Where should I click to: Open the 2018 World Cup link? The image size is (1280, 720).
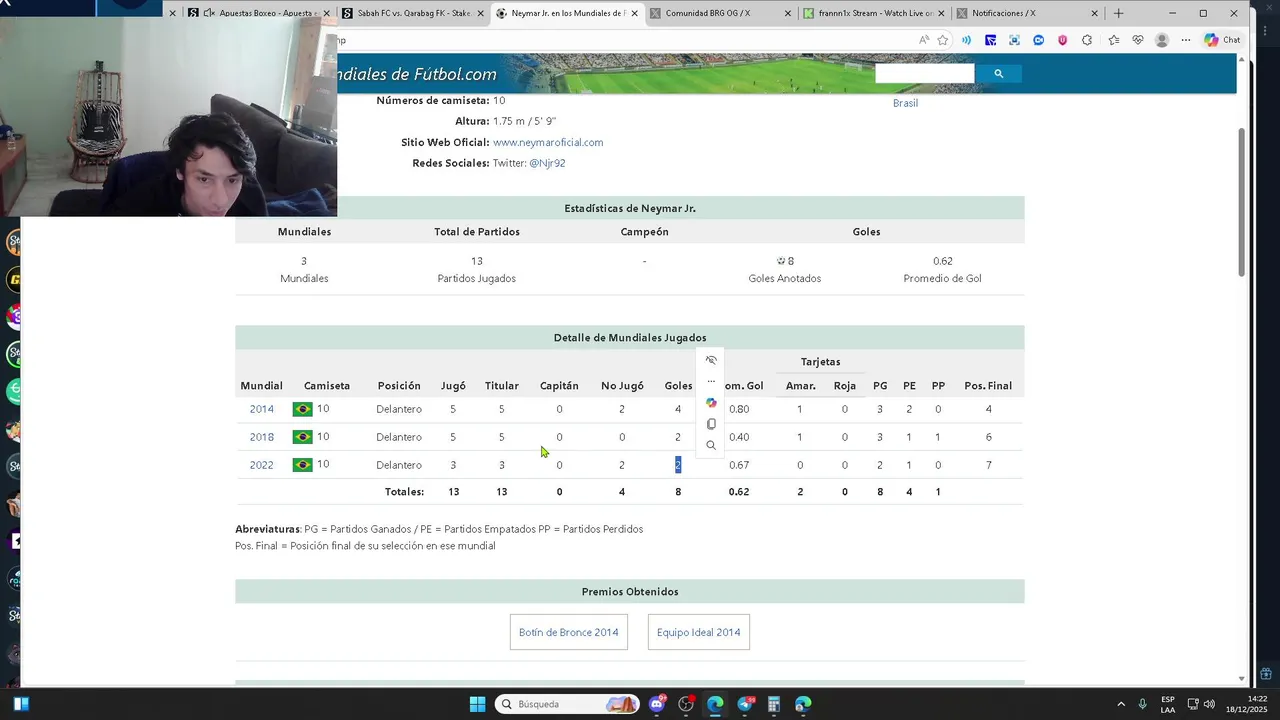pos(261,437)
